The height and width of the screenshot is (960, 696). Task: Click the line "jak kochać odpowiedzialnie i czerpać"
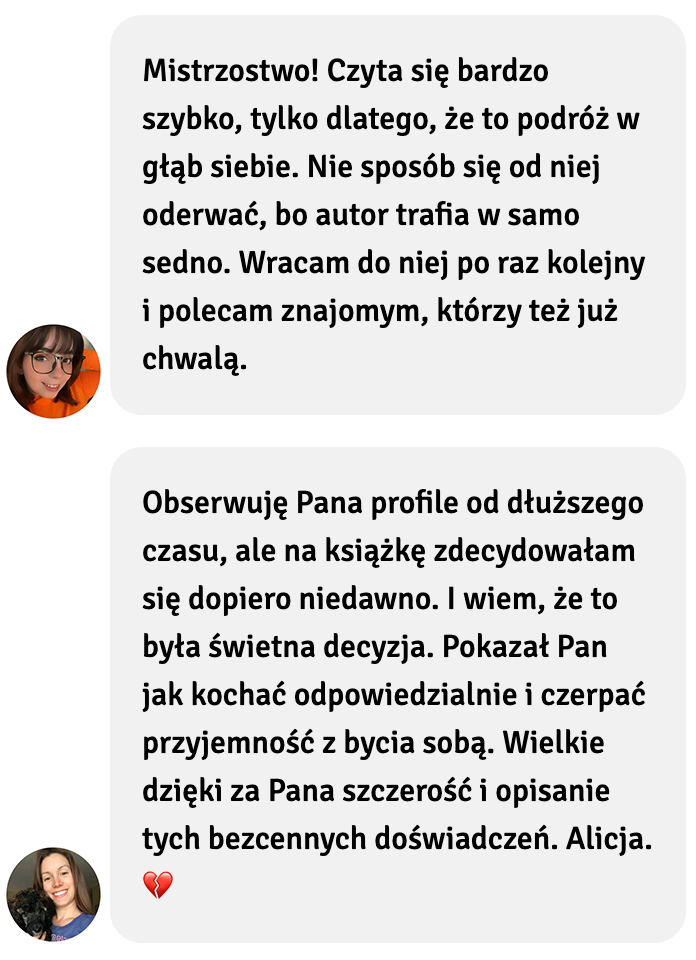pos(394,695)
